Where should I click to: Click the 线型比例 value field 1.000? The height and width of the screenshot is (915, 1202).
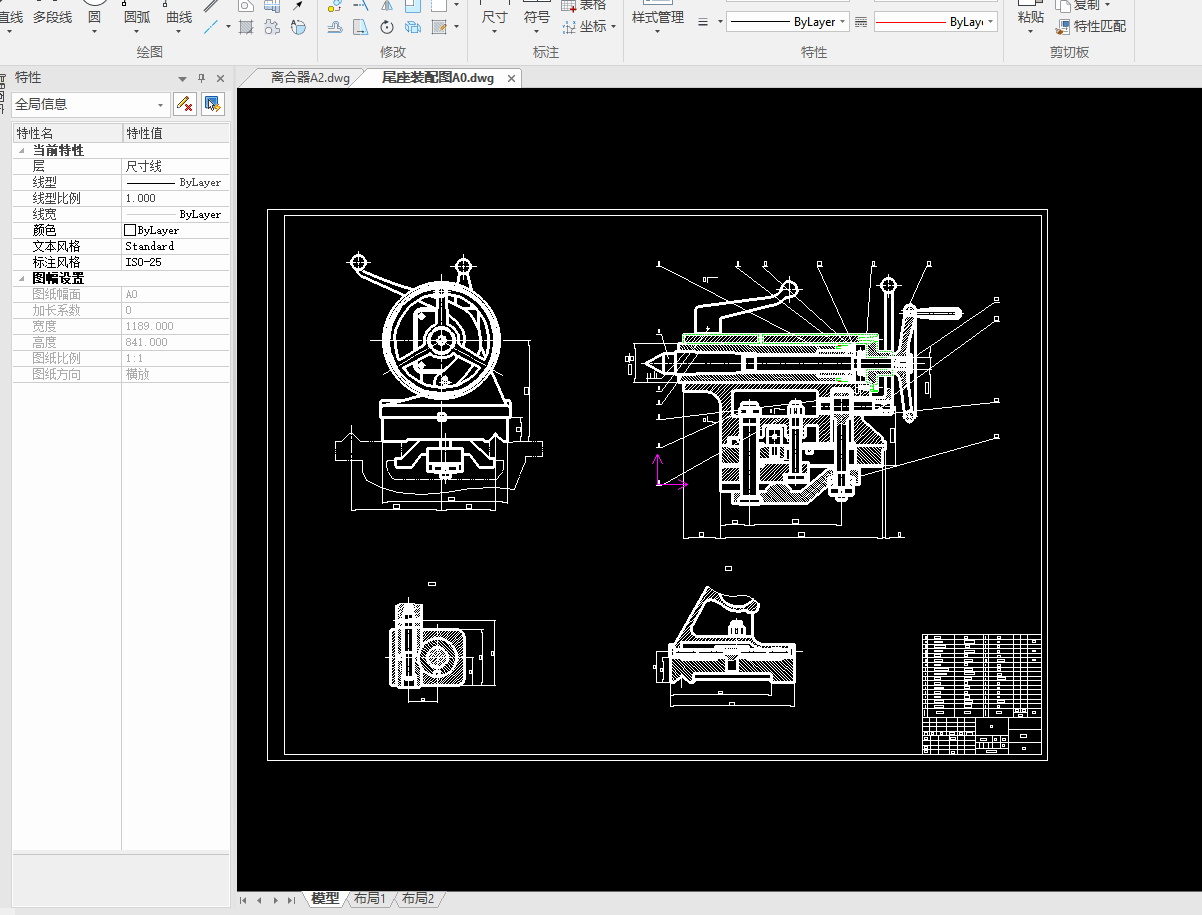coord(174,199)
